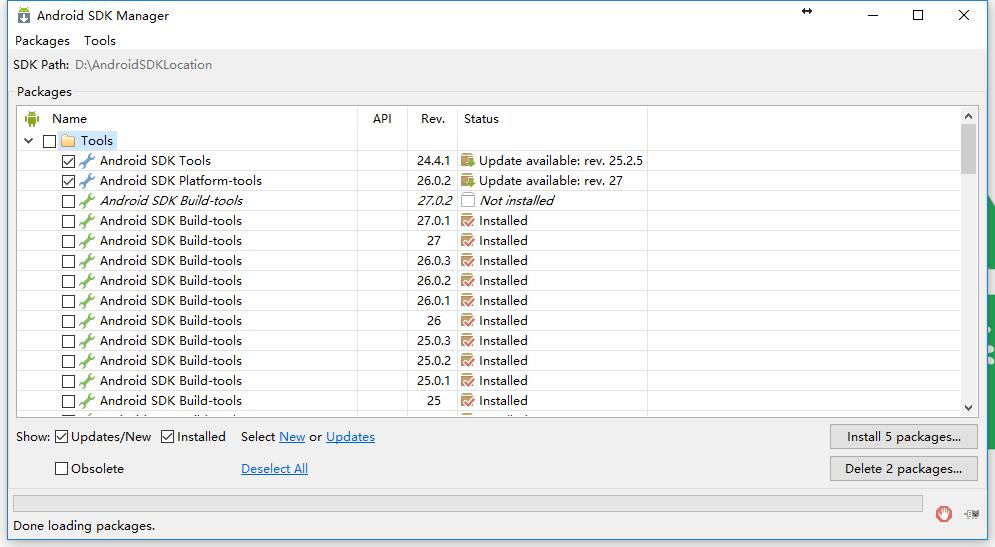The height and width of the screenshot is (547, 995).
Task: Collapse the Tools tree group
Action: coord(29,141)
